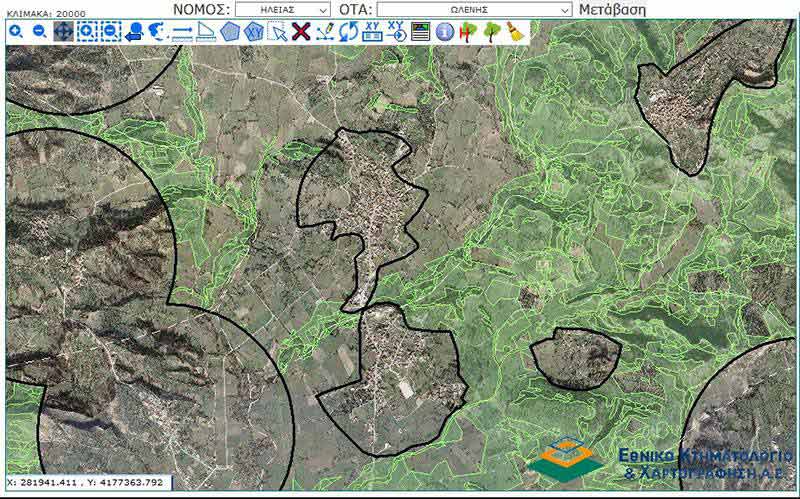Activate the pan map tool
Screen dimensions: 800x499
[63, 32]
